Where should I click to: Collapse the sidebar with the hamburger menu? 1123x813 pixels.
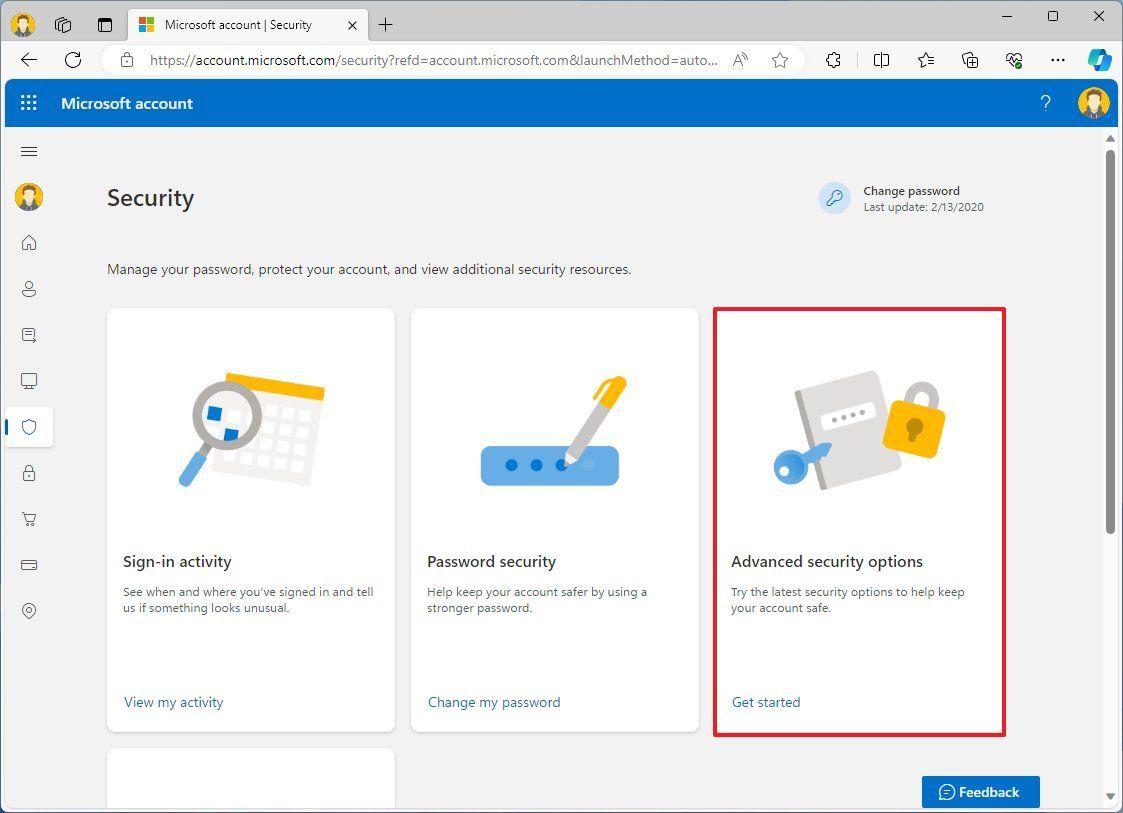pos(28,151)
